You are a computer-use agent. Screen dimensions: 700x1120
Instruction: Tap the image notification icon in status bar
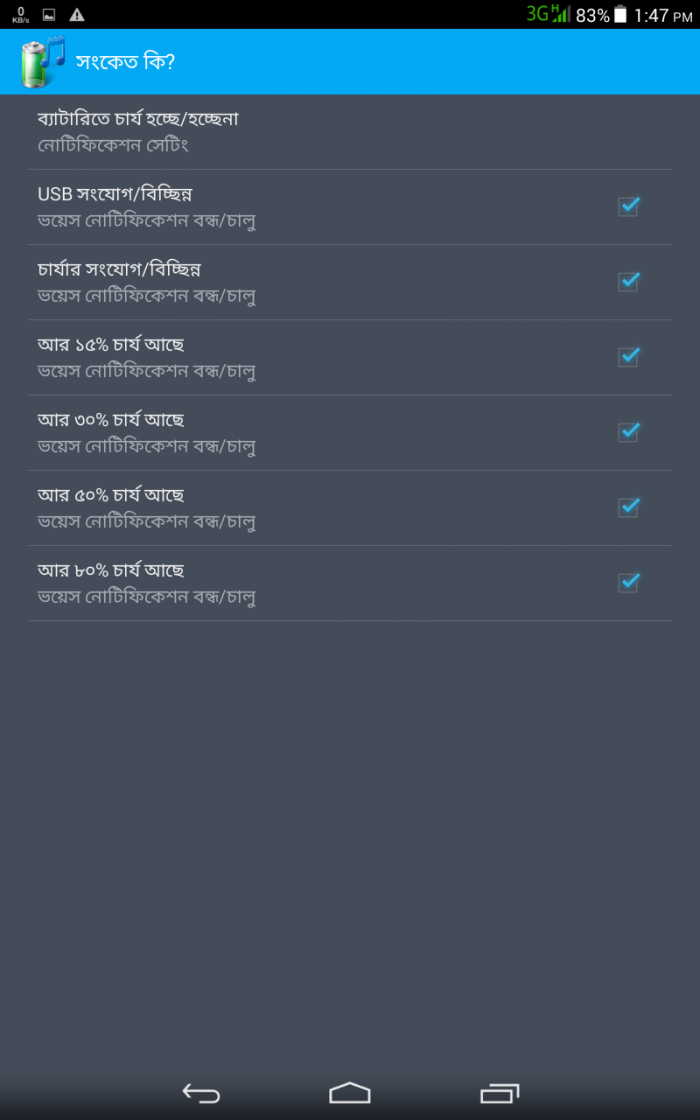coord(49,15)
